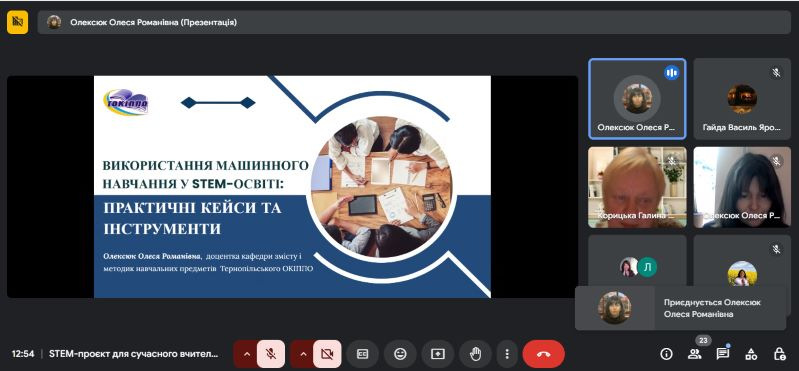Click the yellow muted-presentation icon at top left

point(18,22)
